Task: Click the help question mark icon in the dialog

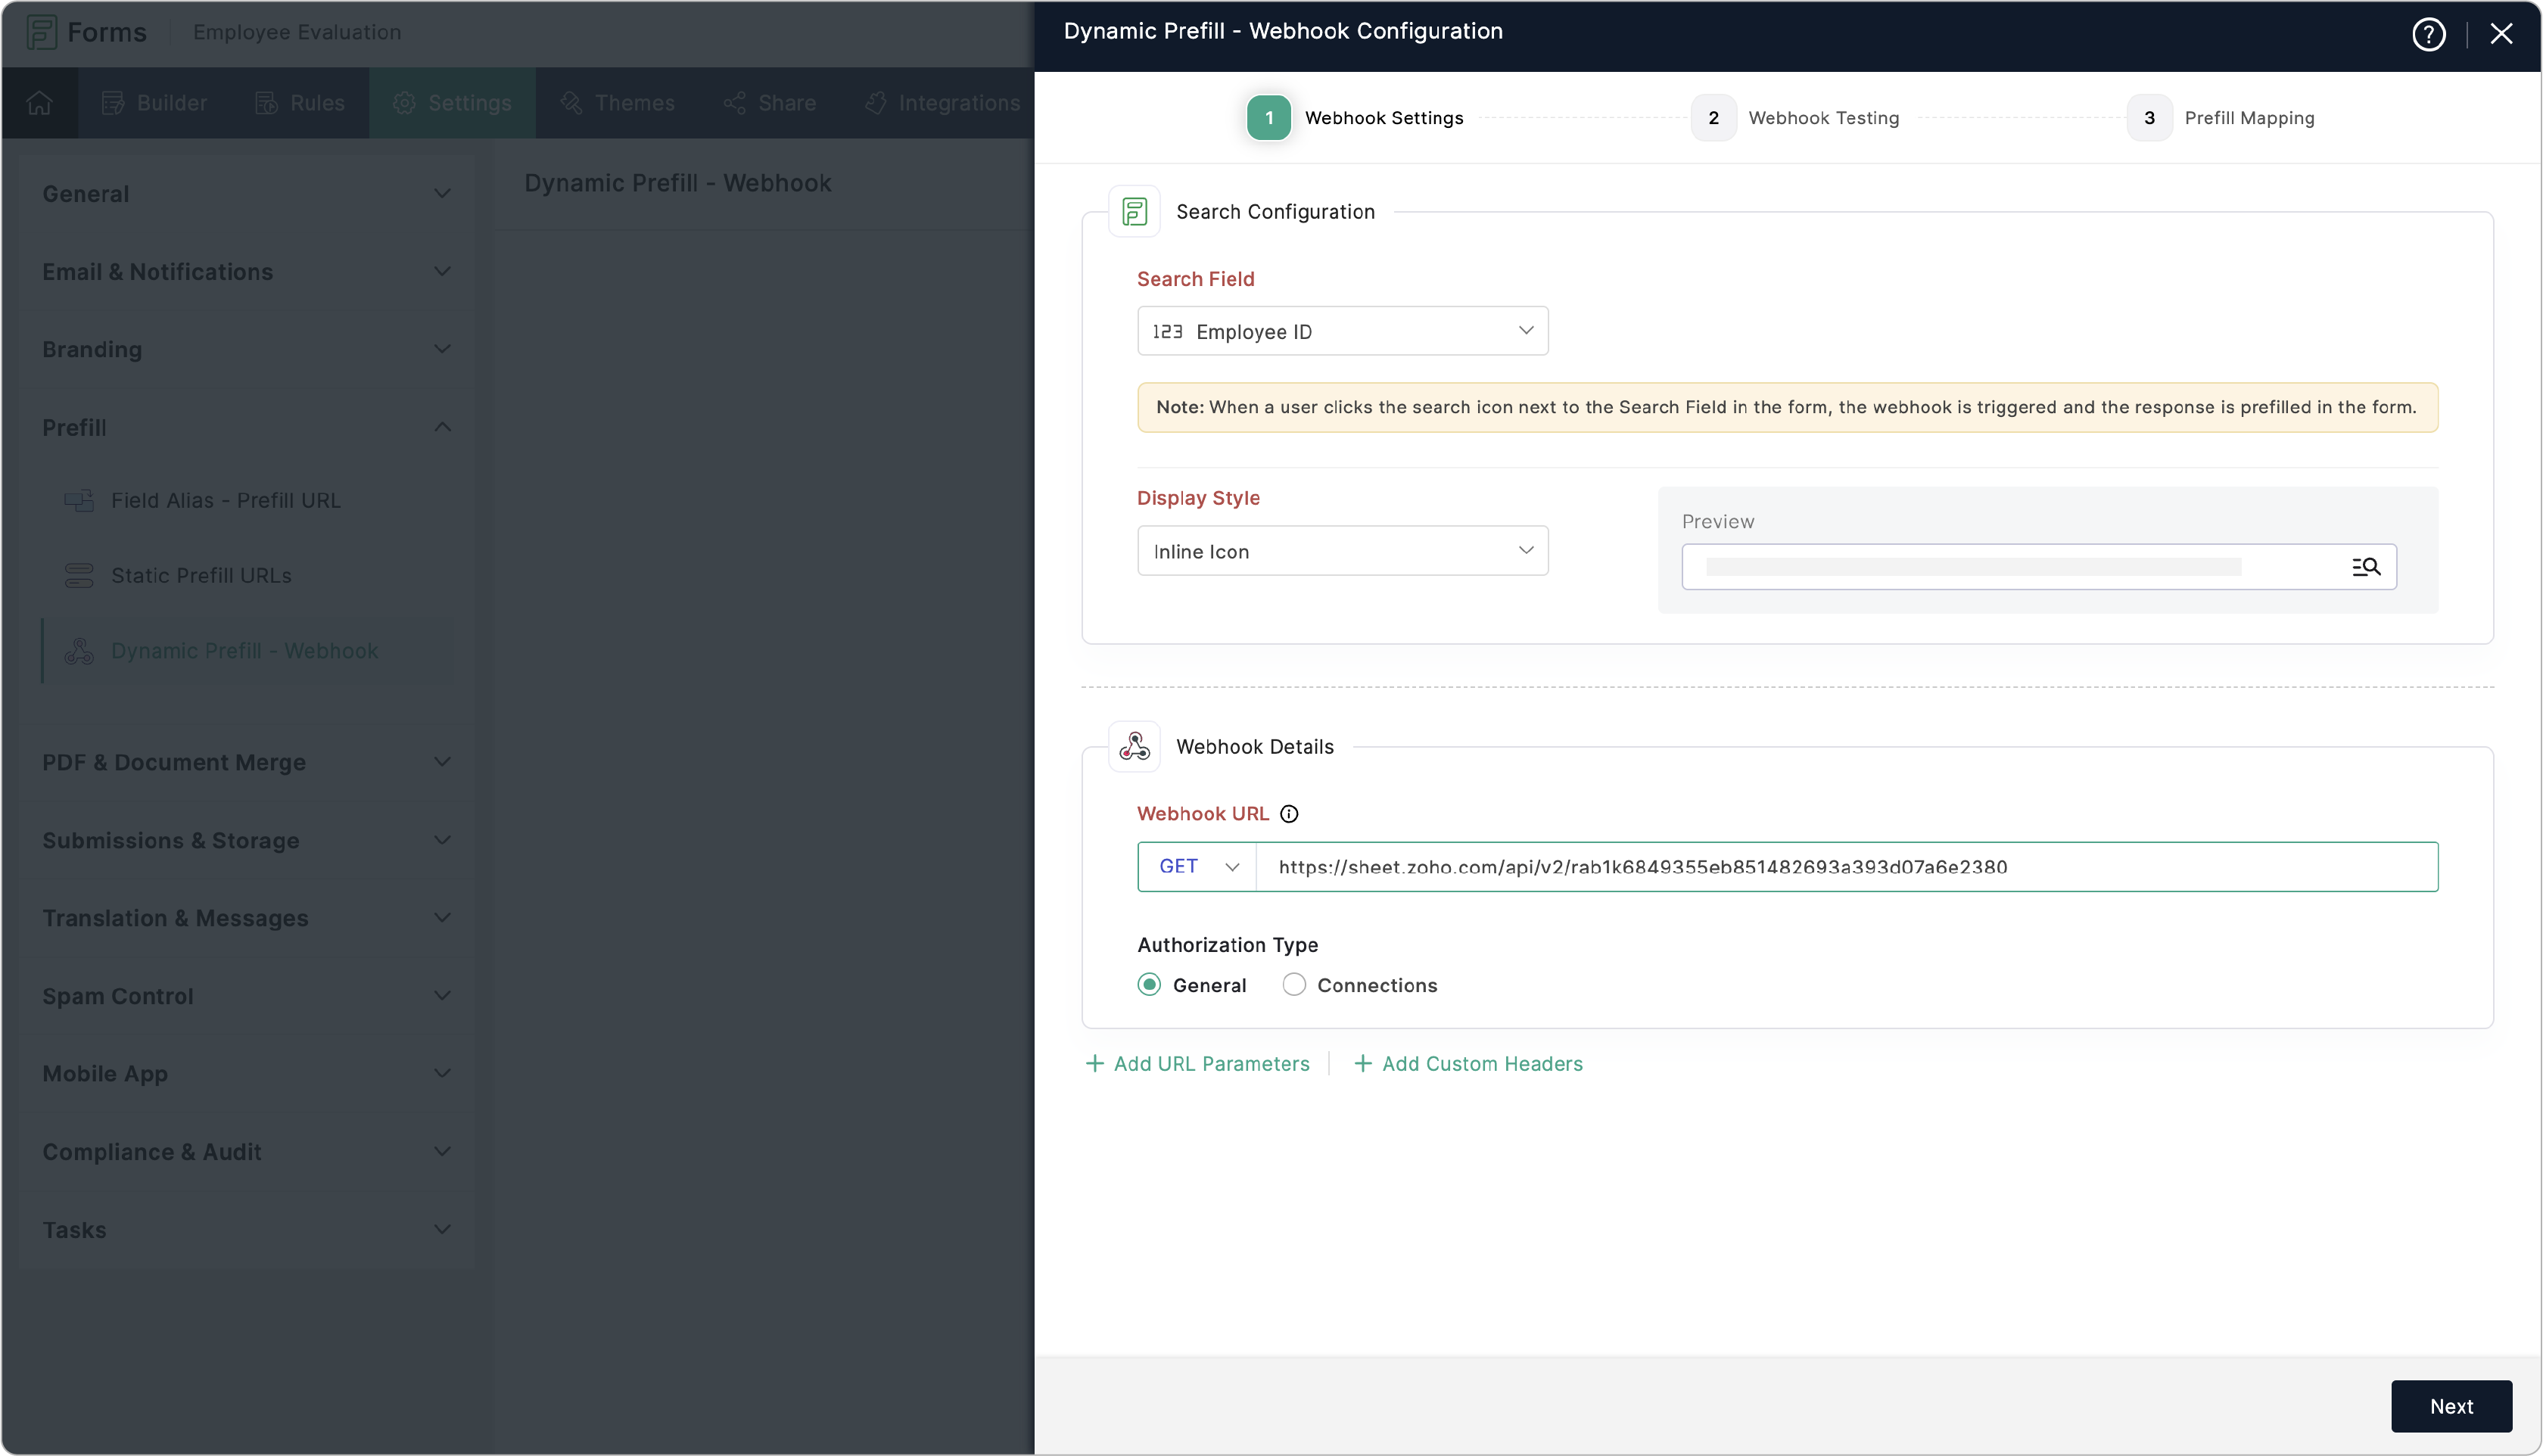Action: (2428, 33)
